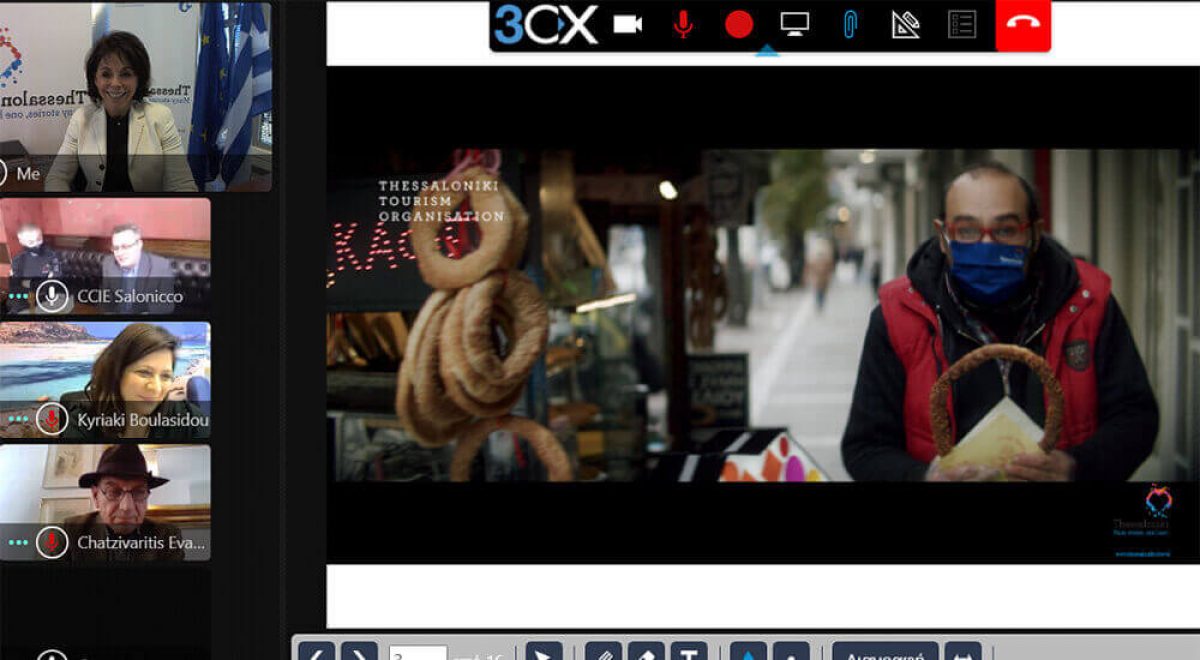Screen dimensions: 1200x660
Task: Select the 'Me' video thumbnail
Action: pos(135,95)
